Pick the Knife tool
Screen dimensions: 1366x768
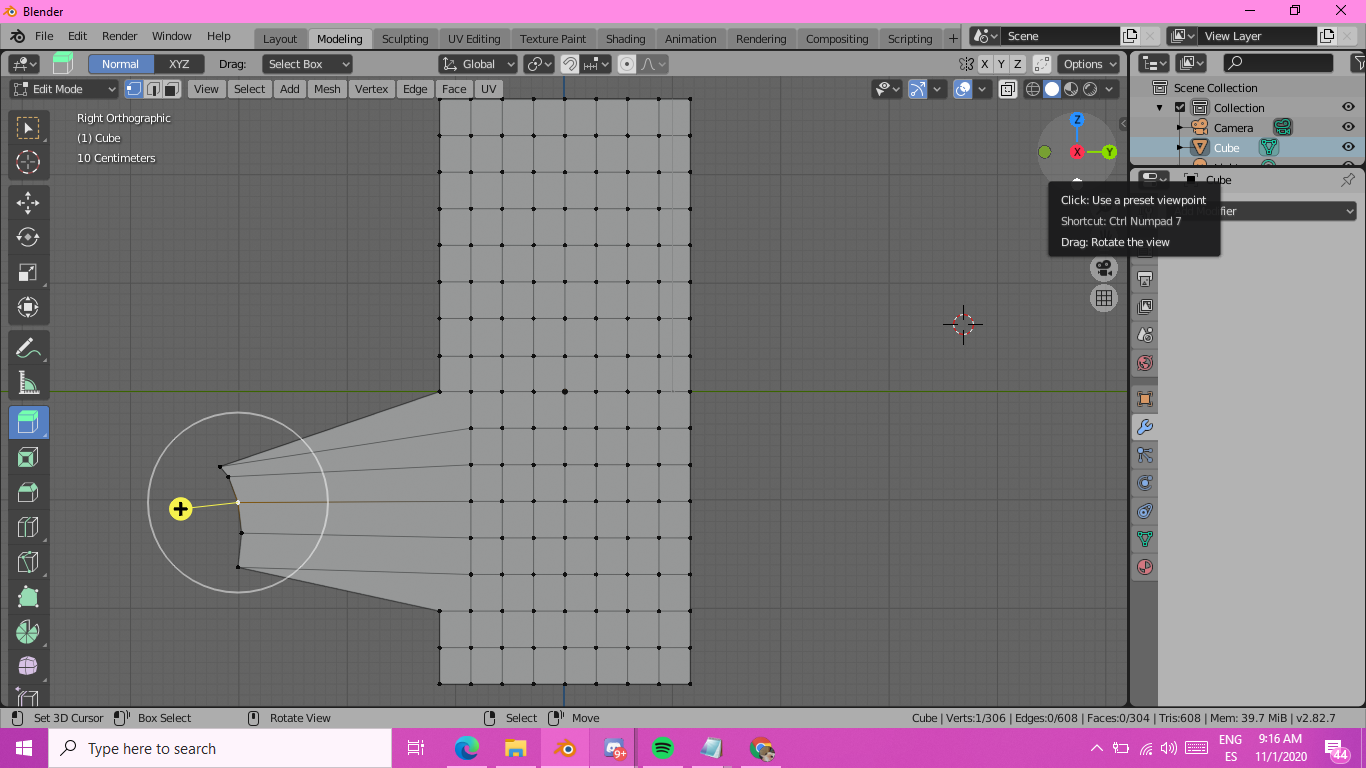28,562
